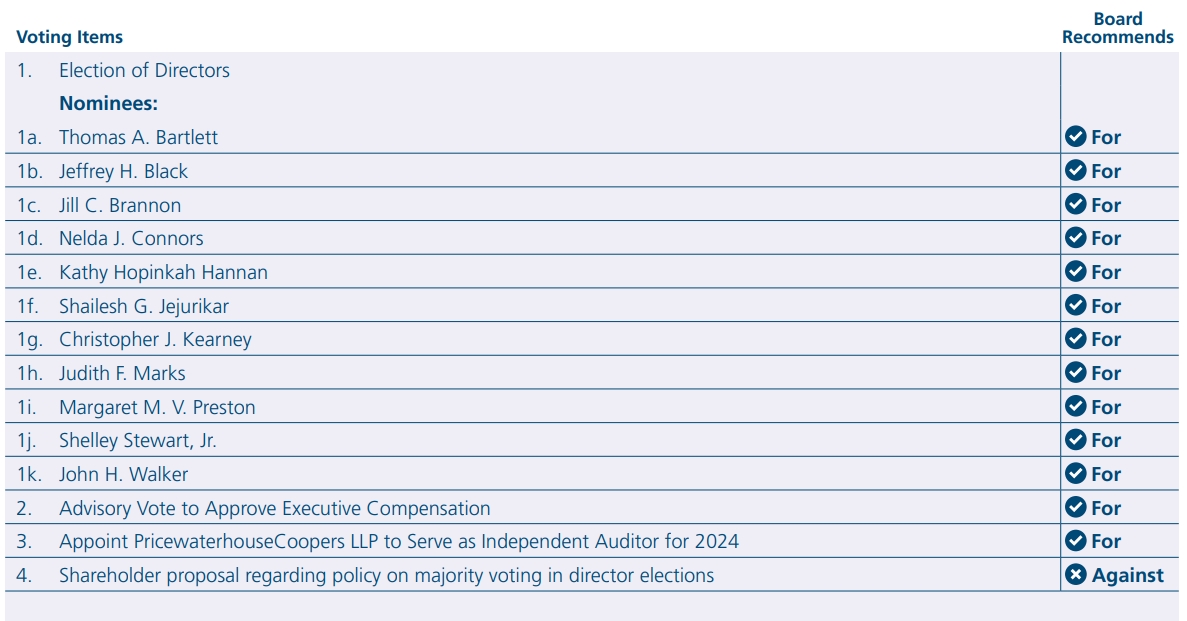Click the X icon next to Against
The height and width of the screenshot is (621, 1187).
tap(1076, 575)
